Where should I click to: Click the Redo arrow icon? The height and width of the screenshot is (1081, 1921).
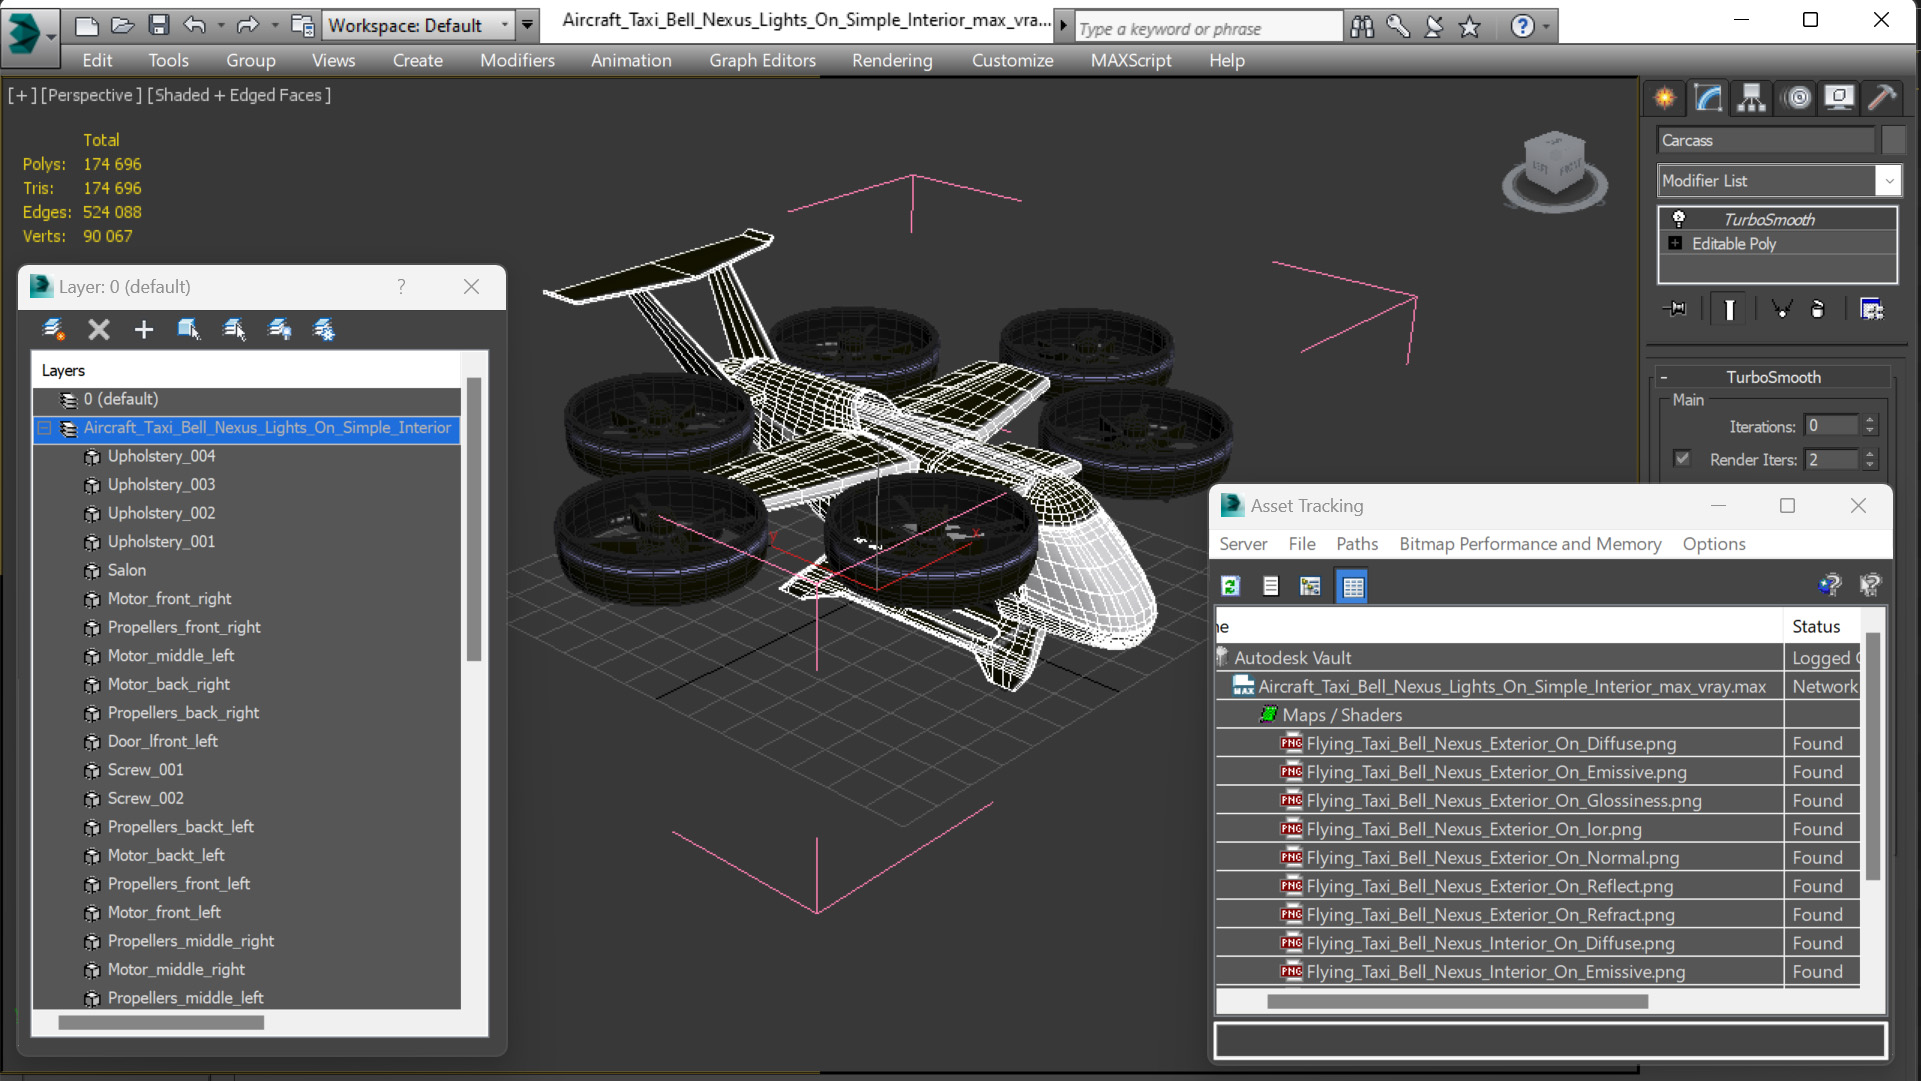[248, 26]
